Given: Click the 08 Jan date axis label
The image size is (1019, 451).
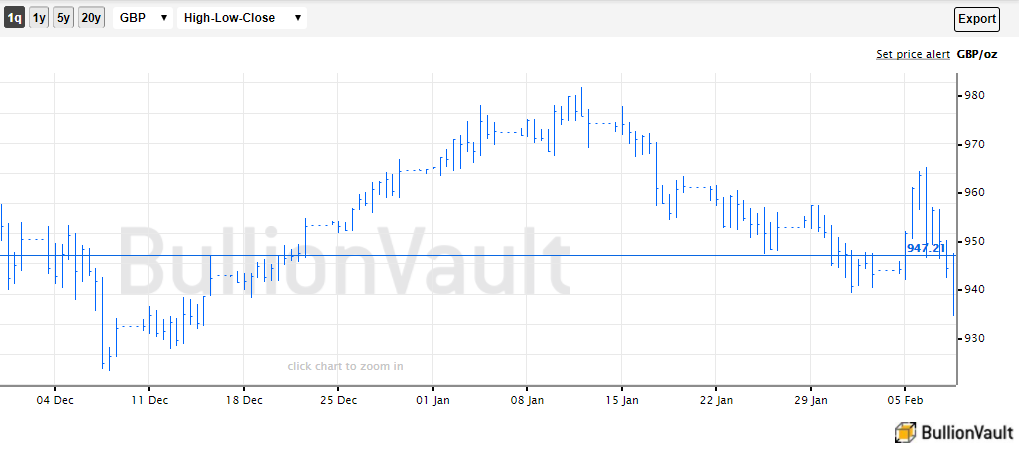Looking at the screenshot, I should [527, 400].
